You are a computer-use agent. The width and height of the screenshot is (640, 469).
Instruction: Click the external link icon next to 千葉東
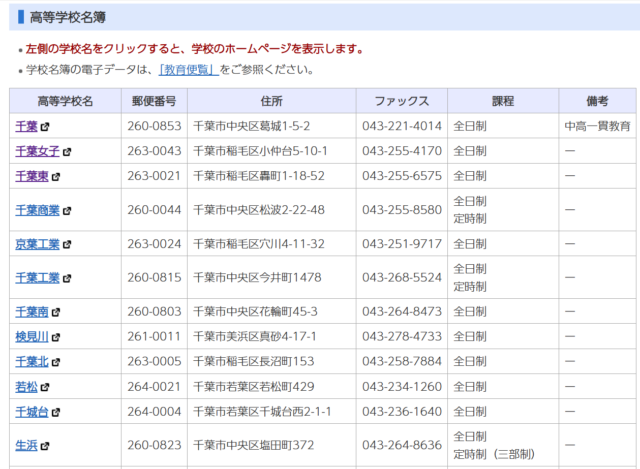click(55, 176)
